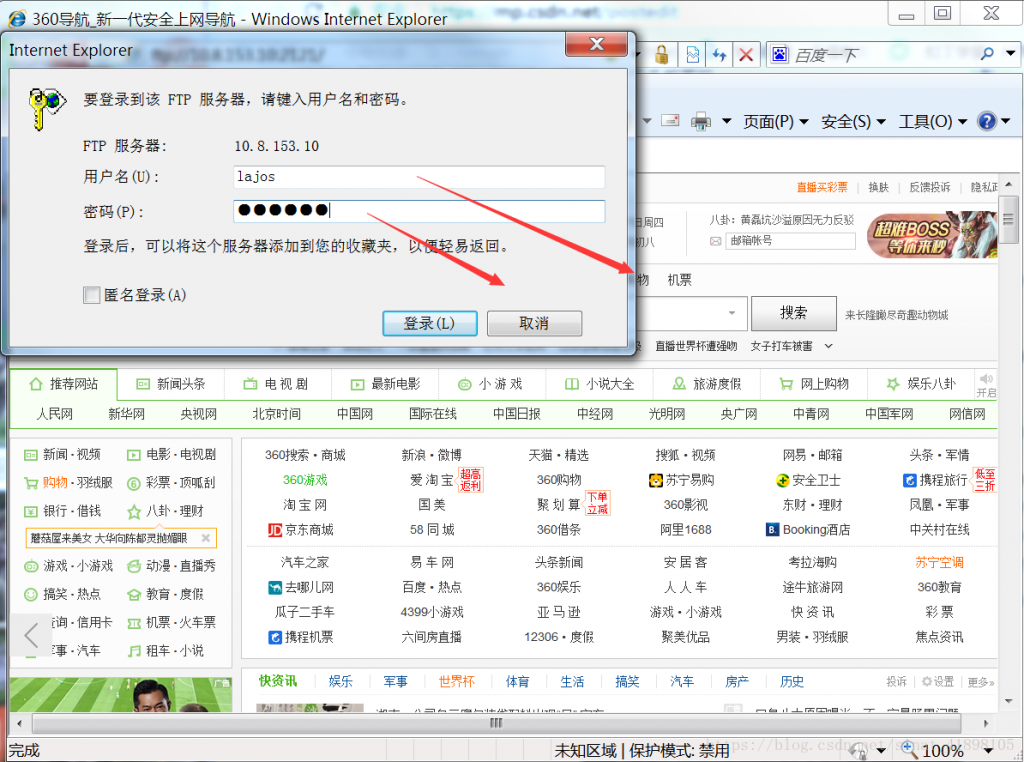The width and height of the screenshot is (1024, 762).
Task: Click the 租车·小说 music note icon
Action: click(134, 651)
